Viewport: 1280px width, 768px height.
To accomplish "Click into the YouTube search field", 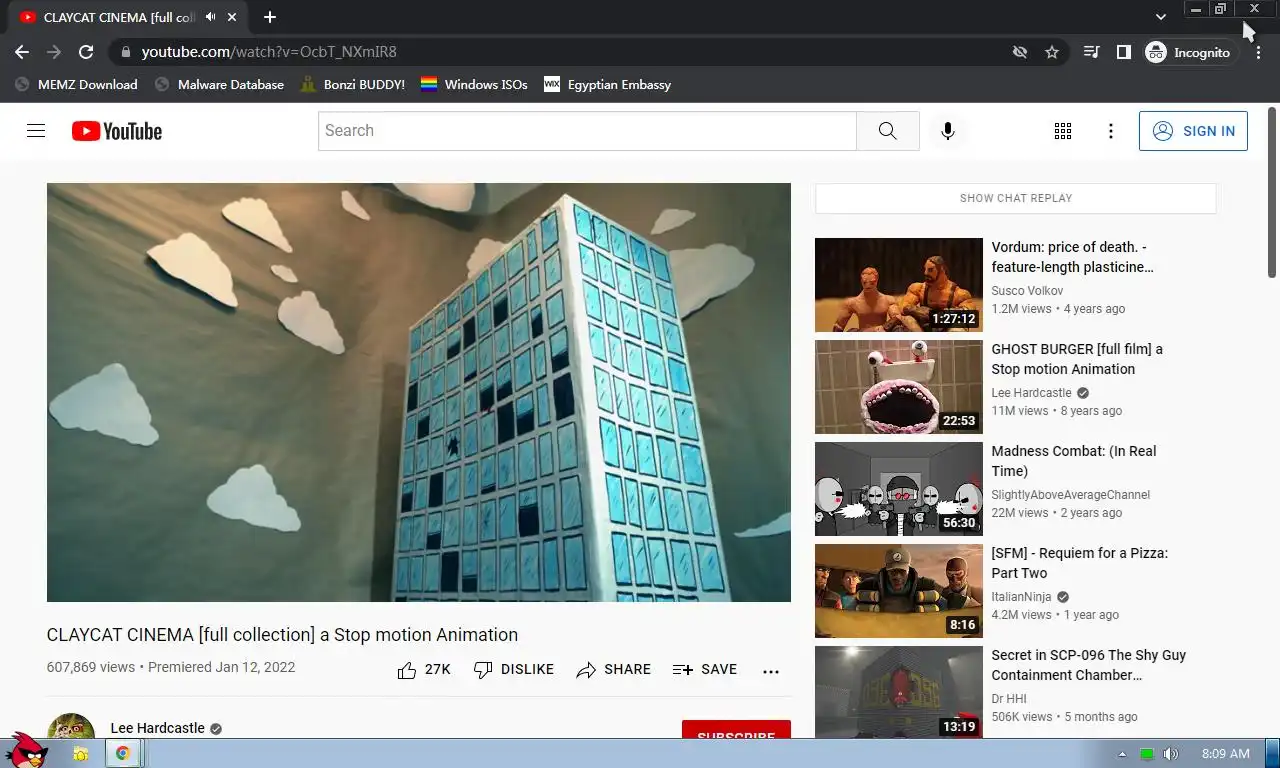I will (588, 131).
